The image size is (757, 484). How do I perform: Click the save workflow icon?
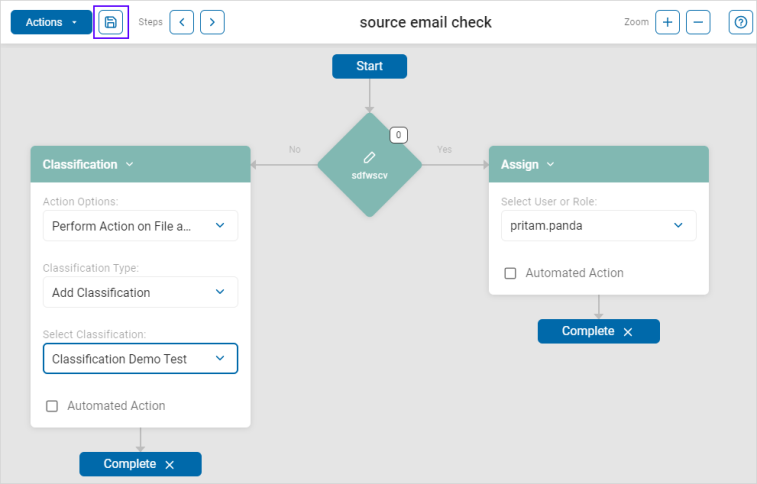(x=111, y=22)
